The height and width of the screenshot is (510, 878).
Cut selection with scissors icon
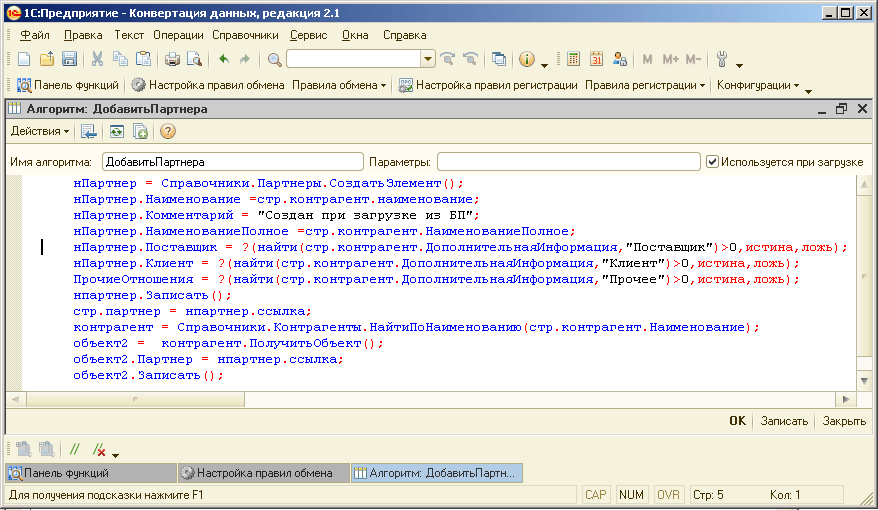(x=97, y=59)
